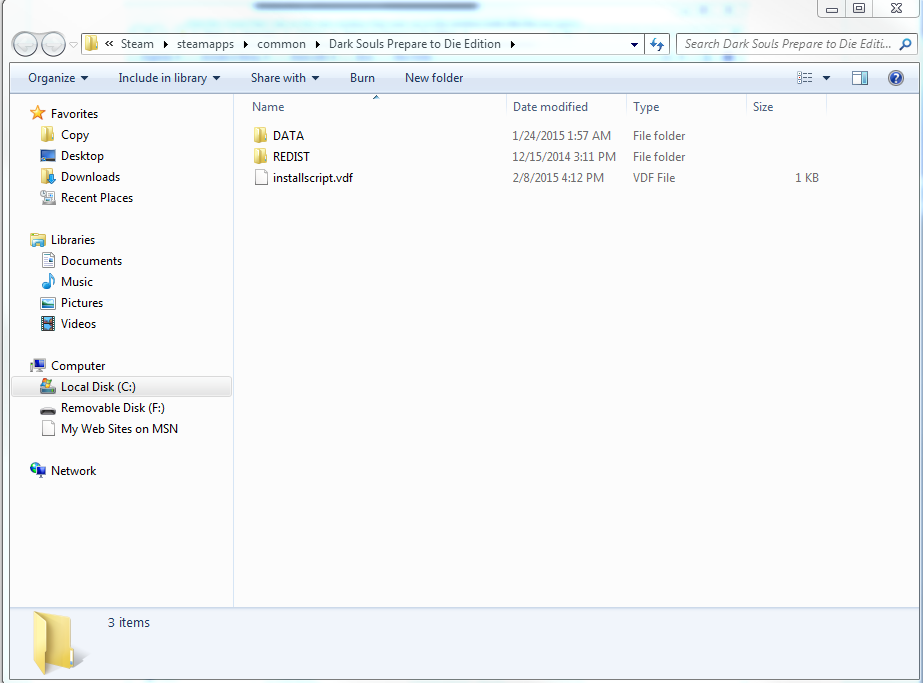Open the Documents library
Screen dimensions: 923x683
[x=92, y=261]
